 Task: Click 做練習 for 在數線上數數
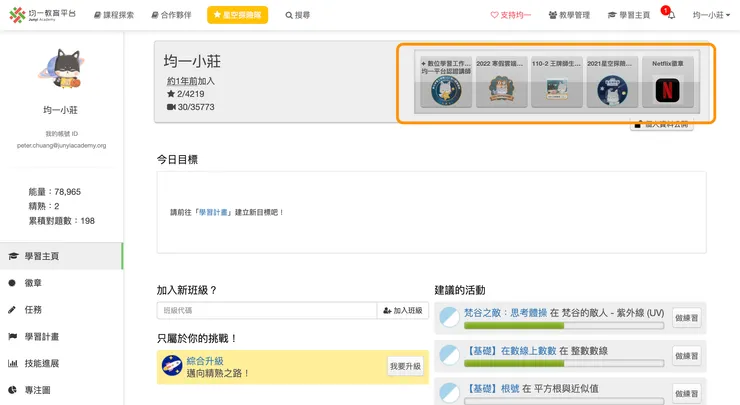[x=687, y=356]
